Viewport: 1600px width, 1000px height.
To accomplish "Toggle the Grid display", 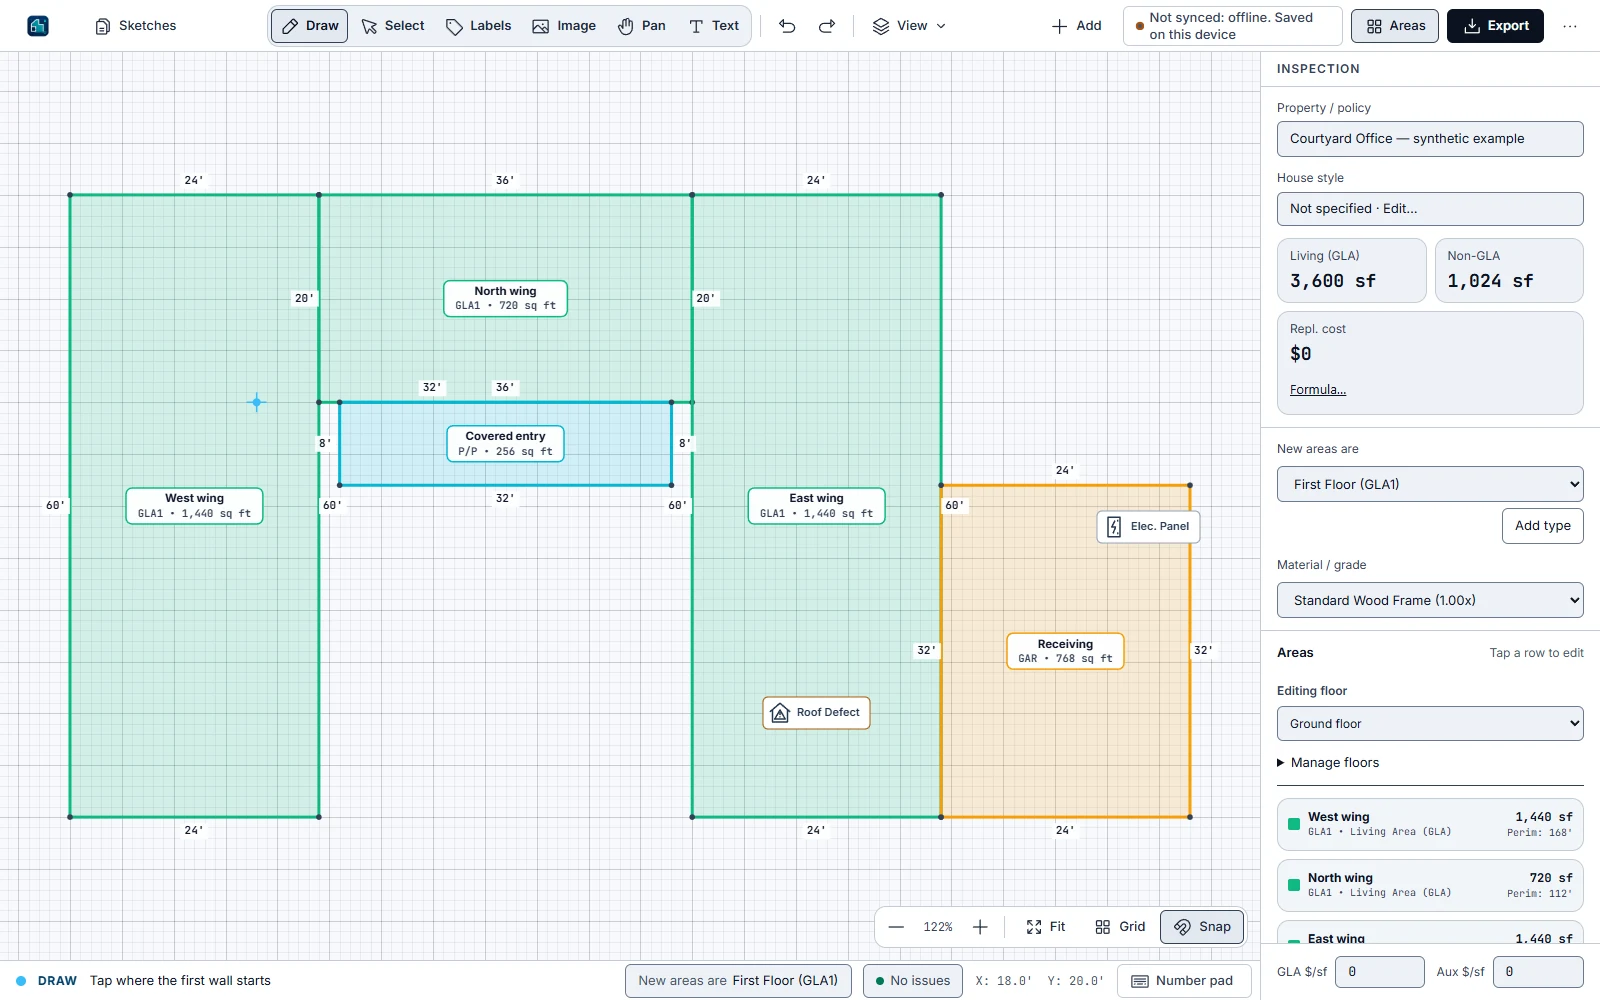I will [x=1120, y=927].
